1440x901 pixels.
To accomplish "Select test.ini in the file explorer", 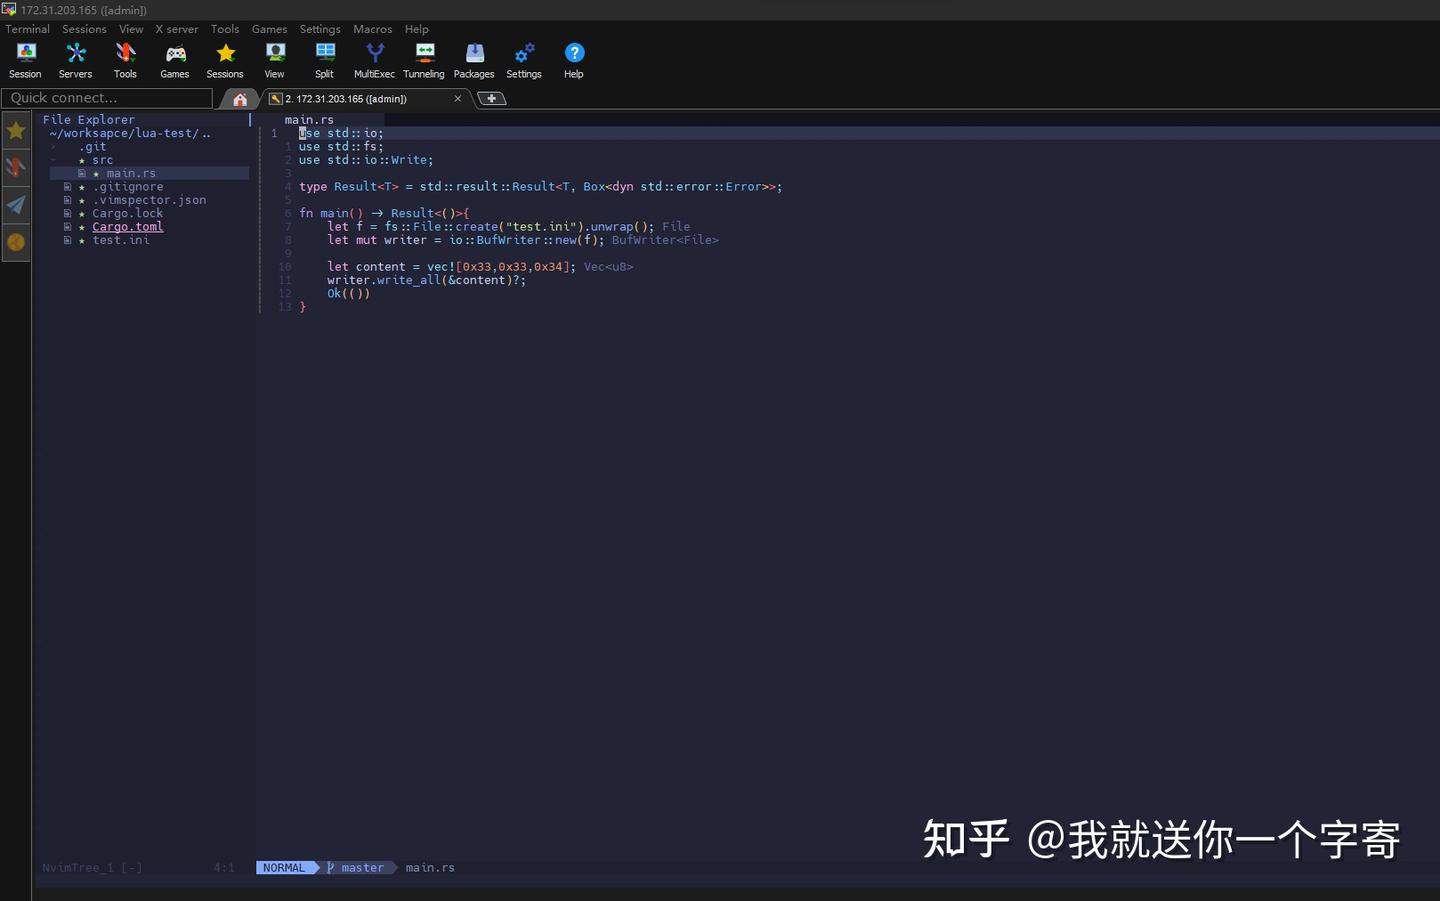I will point(121,240).
